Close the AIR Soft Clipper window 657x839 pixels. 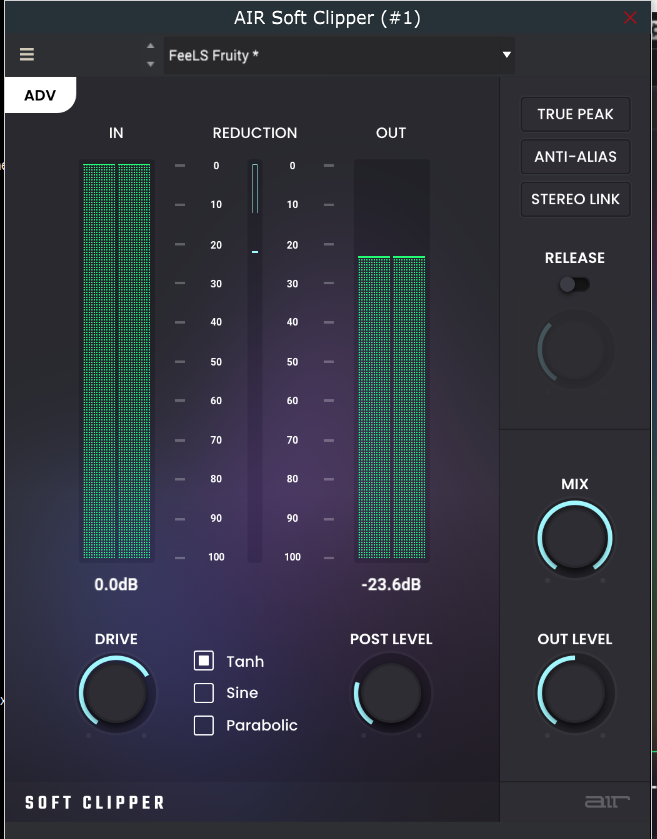(x=630, y=18)
